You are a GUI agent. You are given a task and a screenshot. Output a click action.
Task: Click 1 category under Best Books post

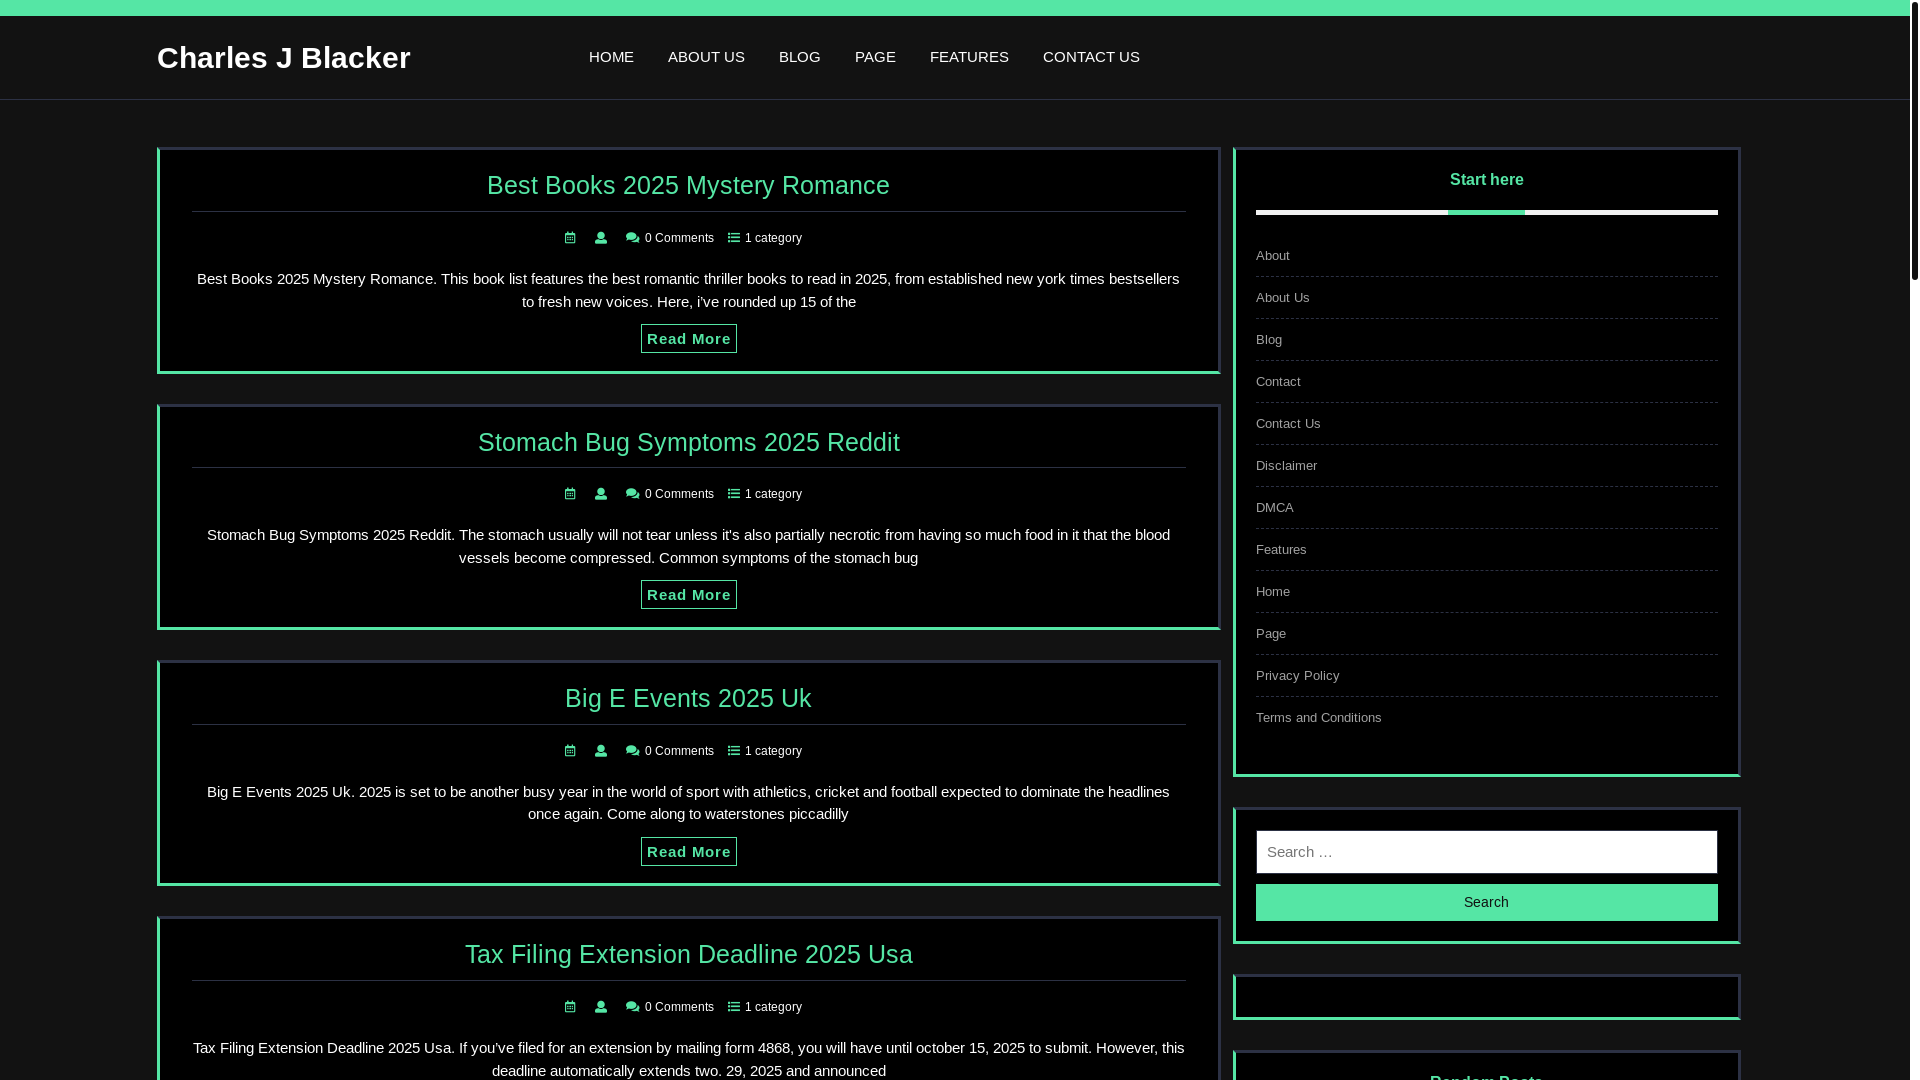pyautogui.click(x=773, y=238)
